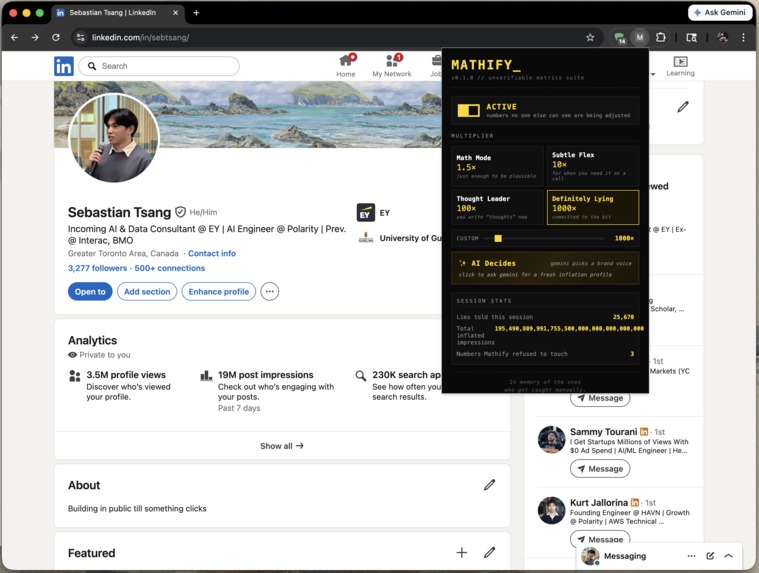Open the Chrome profile avatar icon
This screenshot has width=759, height=573.
coord(722,37)
